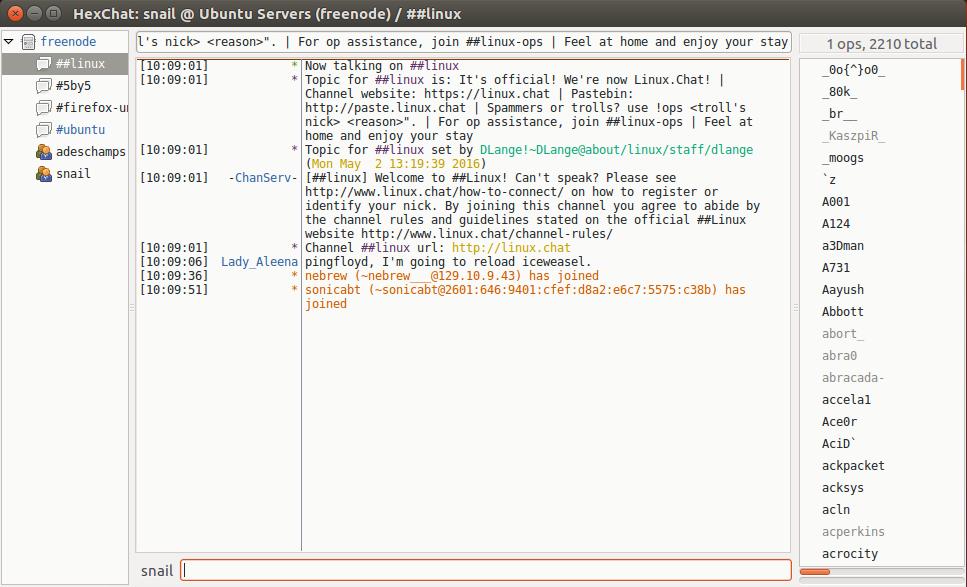Click the [10:09:06] timestamp

pyautogui.click(x=174, y=262)
